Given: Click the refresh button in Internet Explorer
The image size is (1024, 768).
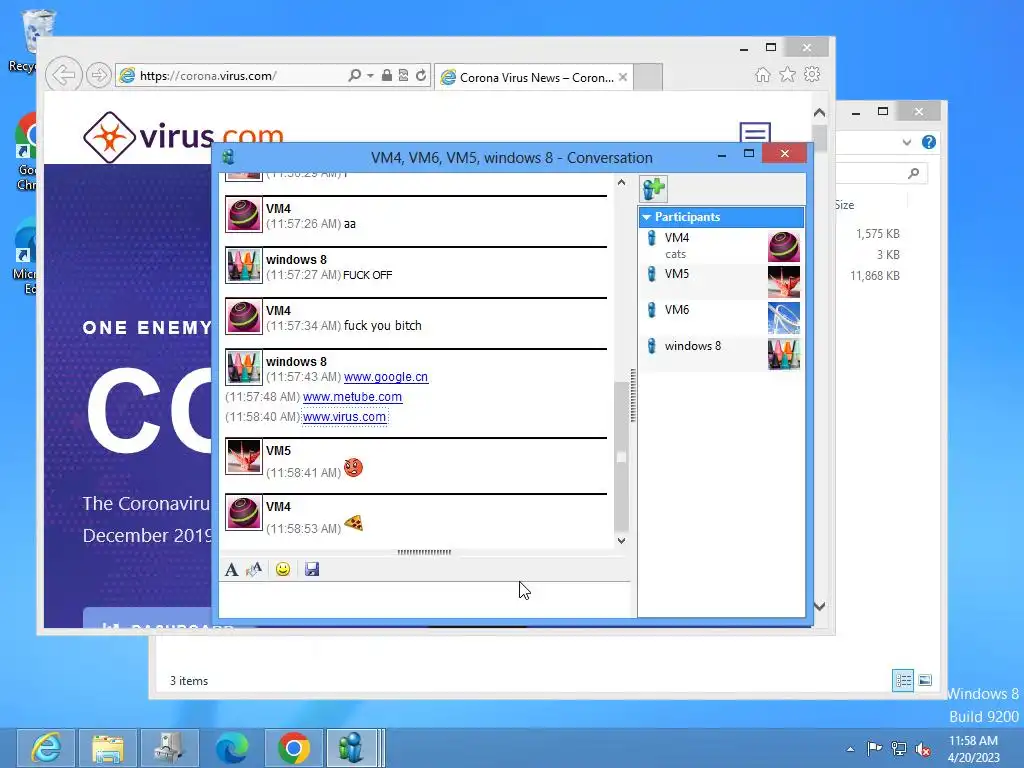Looking at the screenshot, I should coord(421,75).
